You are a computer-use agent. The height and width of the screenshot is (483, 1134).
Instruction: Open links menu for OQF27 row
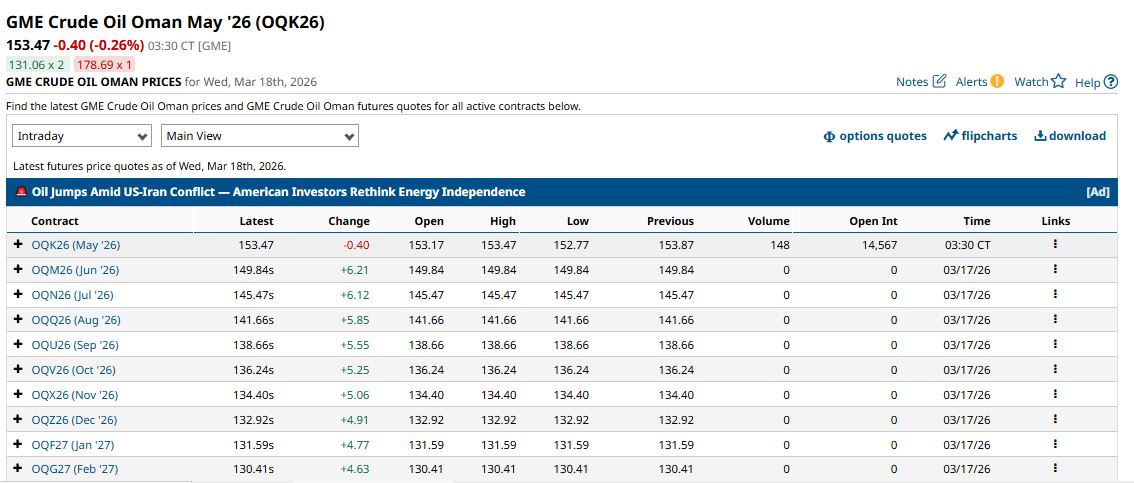[1055, 444]
